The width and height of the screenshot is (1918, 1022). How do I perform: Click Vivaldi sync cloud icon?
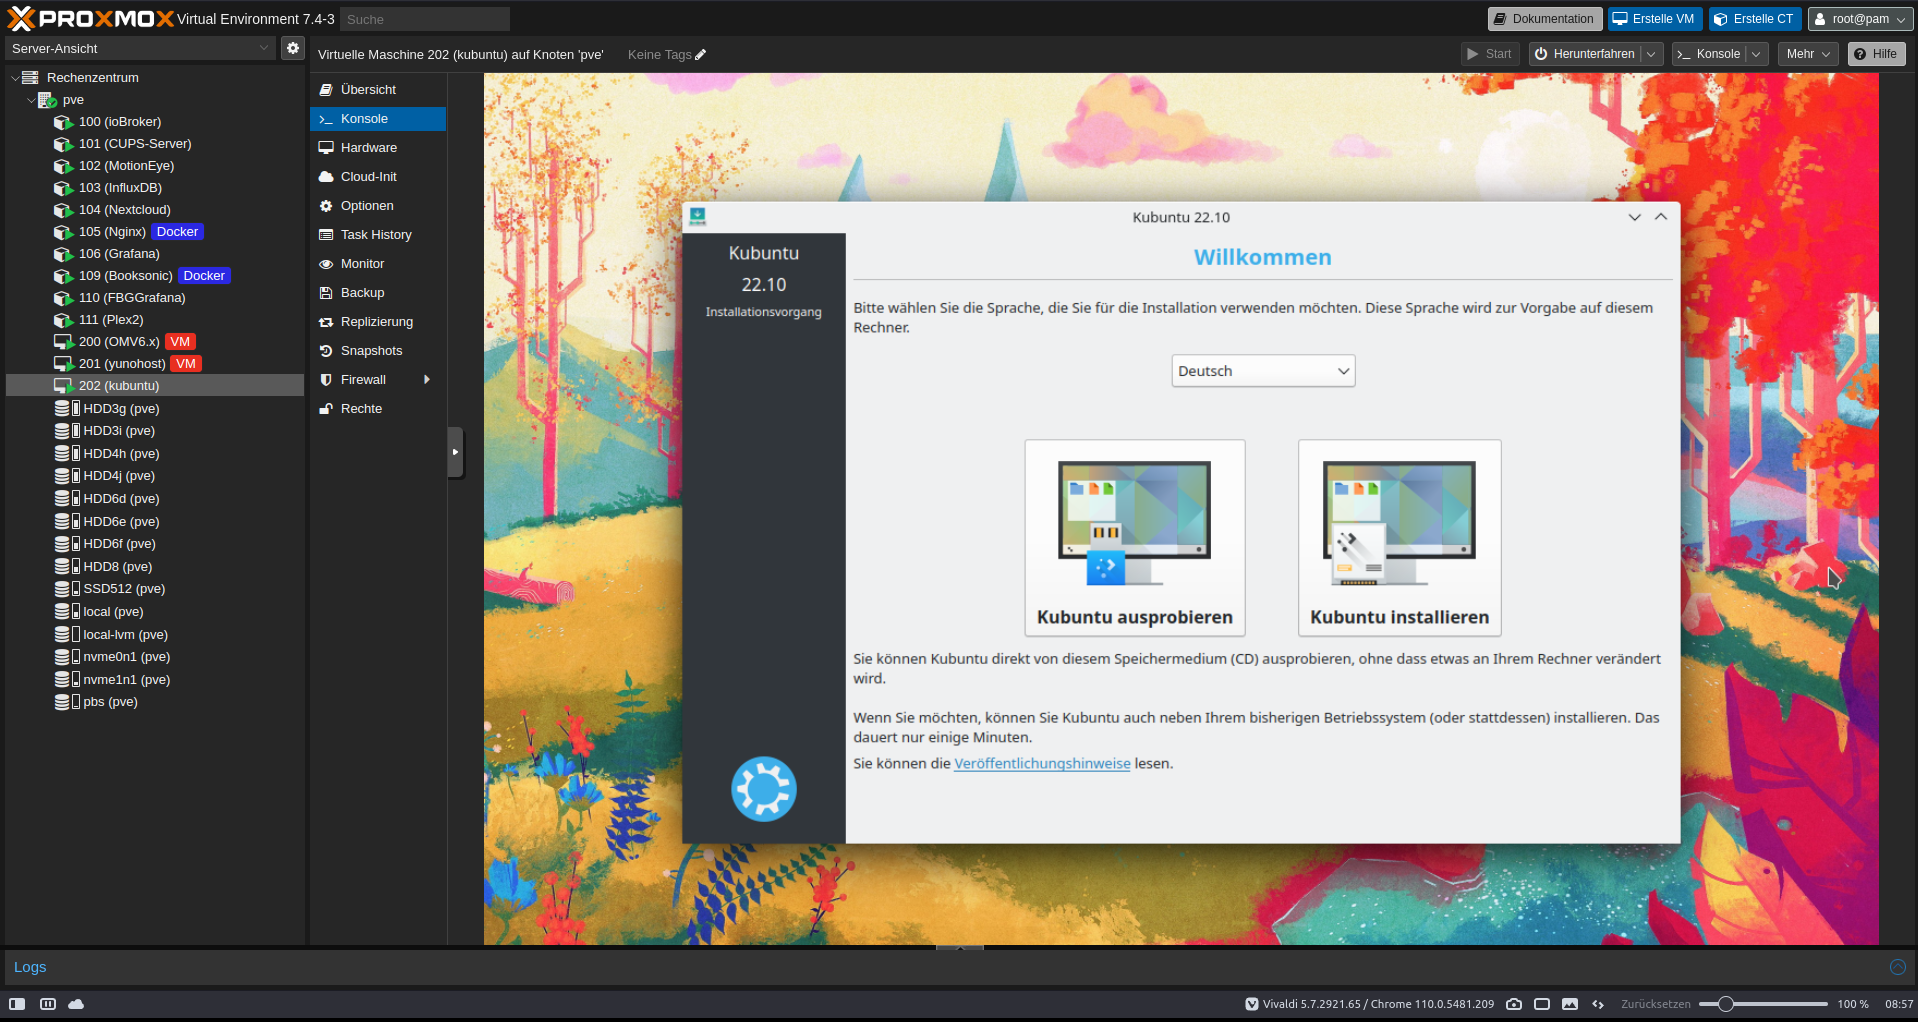(x=76, y=1004)
